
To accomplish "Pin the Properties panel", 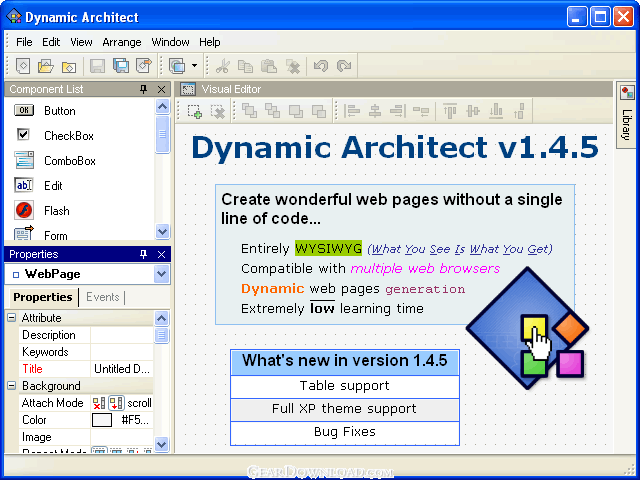I will click(143, 254).
